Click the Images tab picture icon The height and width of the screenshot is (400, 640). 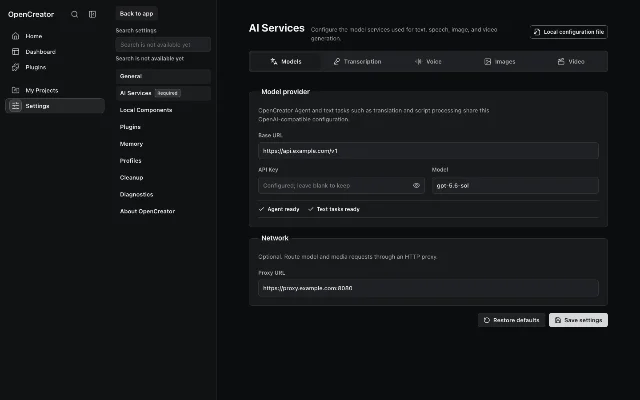(487, 61)
